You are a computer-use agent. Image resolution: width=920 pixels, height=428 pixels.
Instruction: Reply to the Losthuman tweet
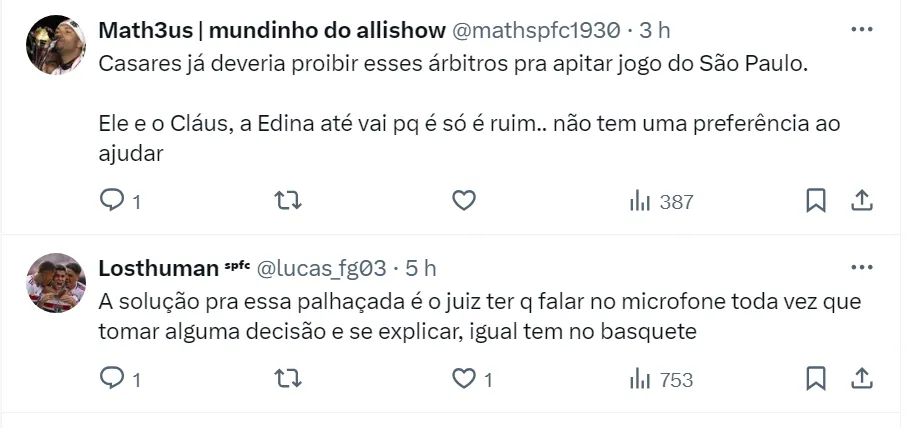click(112, 379)
